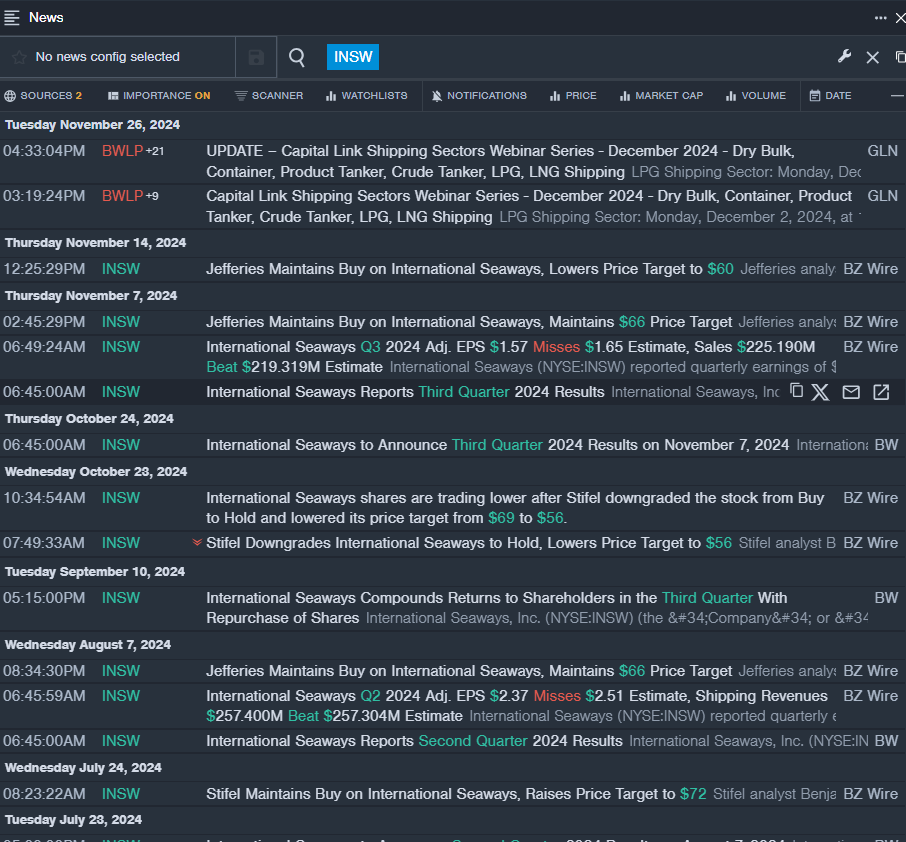Open the Watchlists filter
Viewport: 906px width, 842px height.
coord(366,96)
